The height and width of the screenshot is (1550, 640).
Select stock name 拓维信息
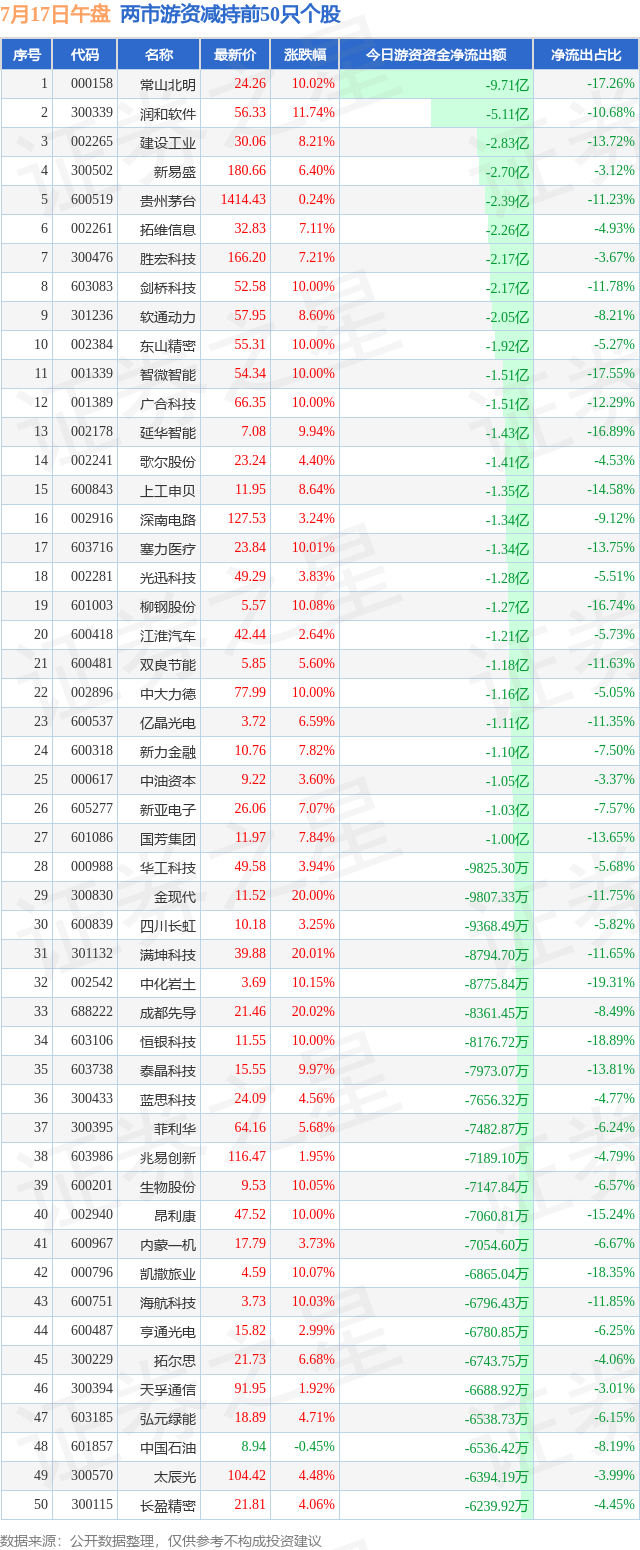coord(168,229)
